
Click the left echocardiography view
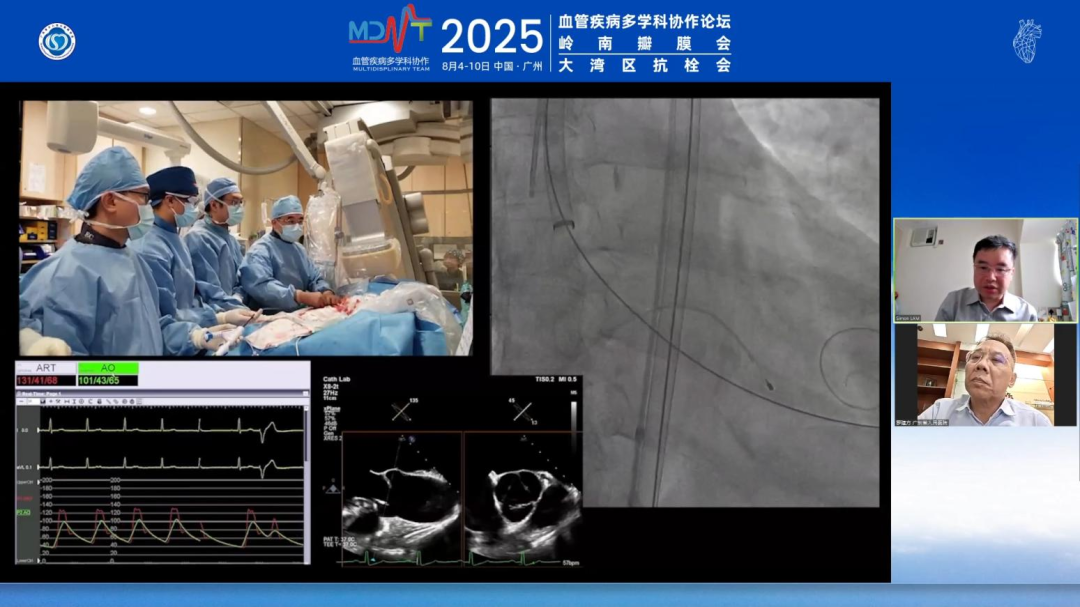(x=402, y=495)
